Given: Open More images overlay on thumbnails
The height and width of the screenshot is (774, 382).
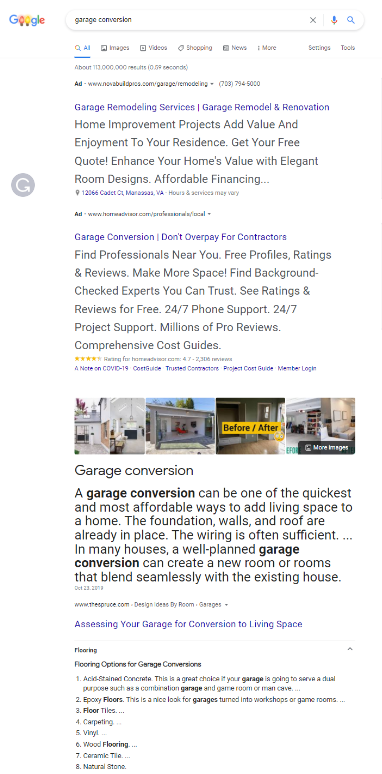Looking at the screenshot, I should (x=327, y=448).
